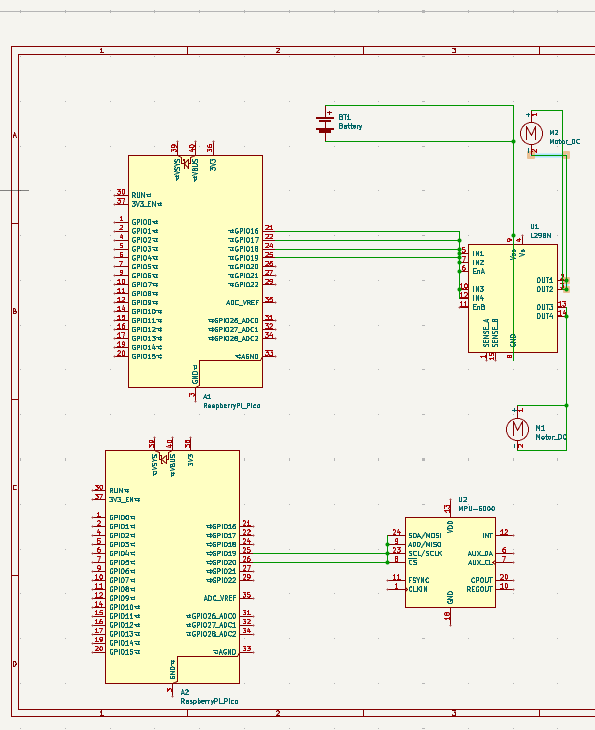Image resolution: width=595 pixels, height=730 pixels.
Task: Select the OUT3 pin label on L298N
Action: point(545,307)
